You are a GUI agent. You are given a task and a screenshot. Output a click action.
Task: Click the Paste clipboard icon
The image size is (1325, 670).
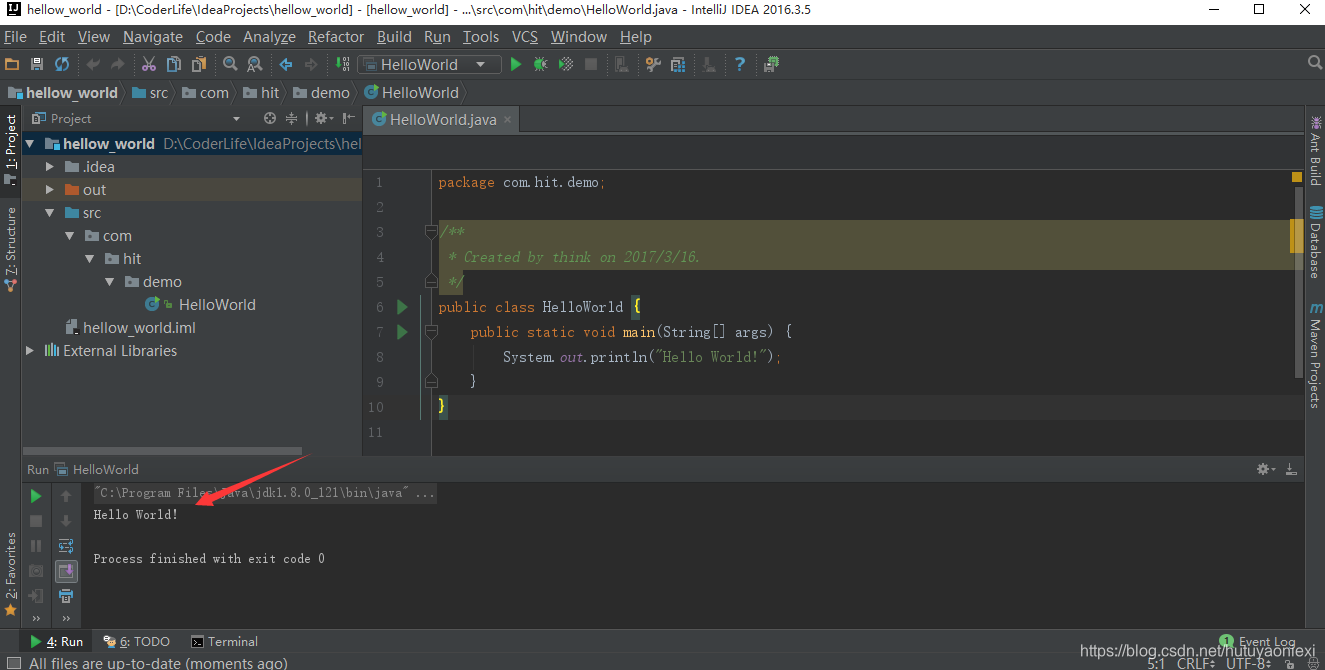199,64
